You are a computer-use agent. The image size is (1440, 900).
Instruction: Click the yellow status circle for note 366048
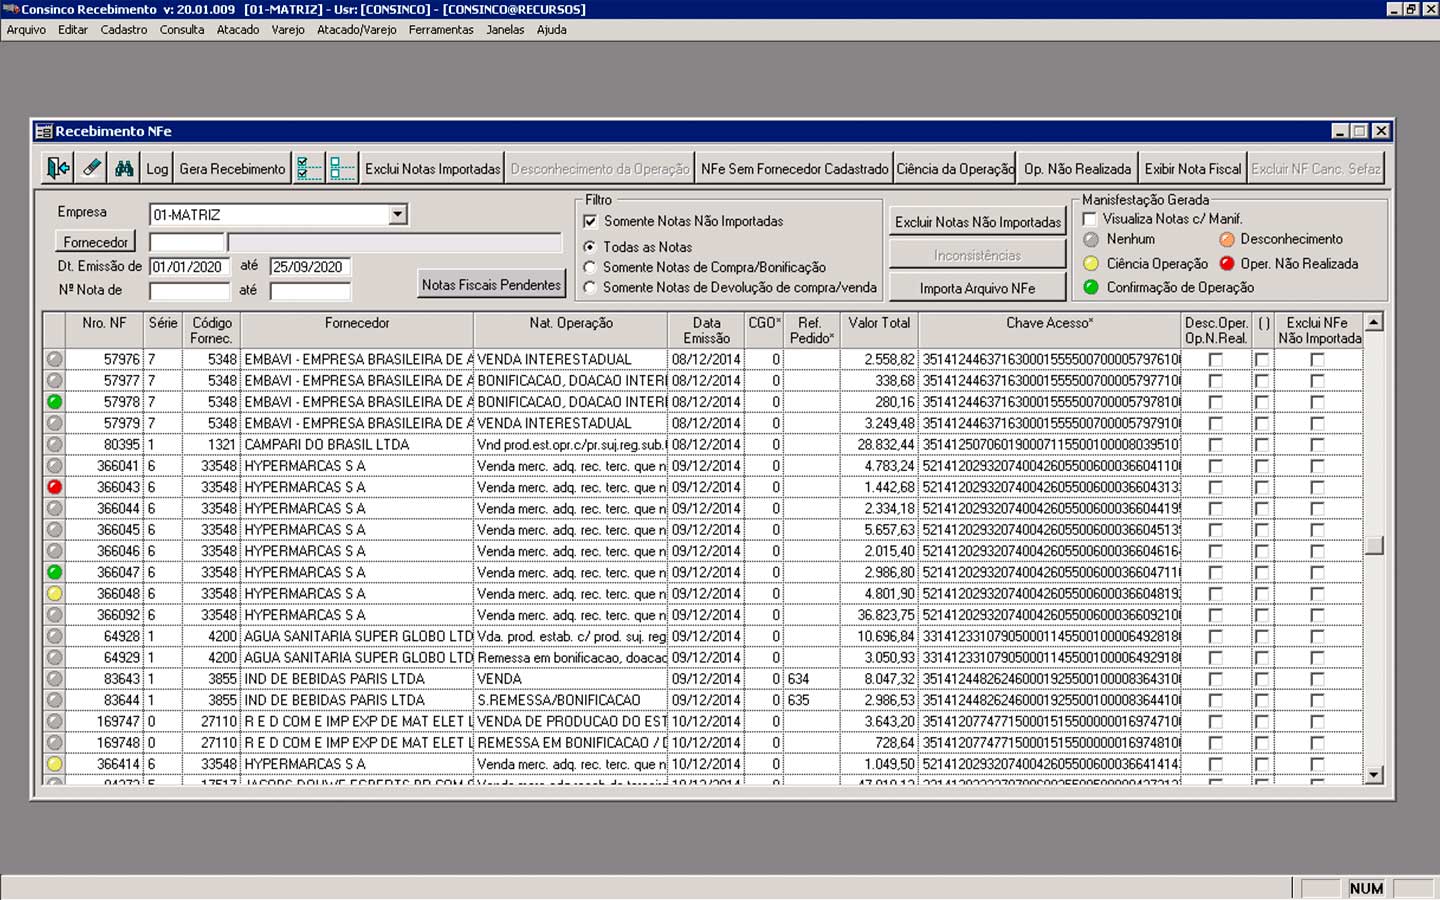(x=55, y=594)
